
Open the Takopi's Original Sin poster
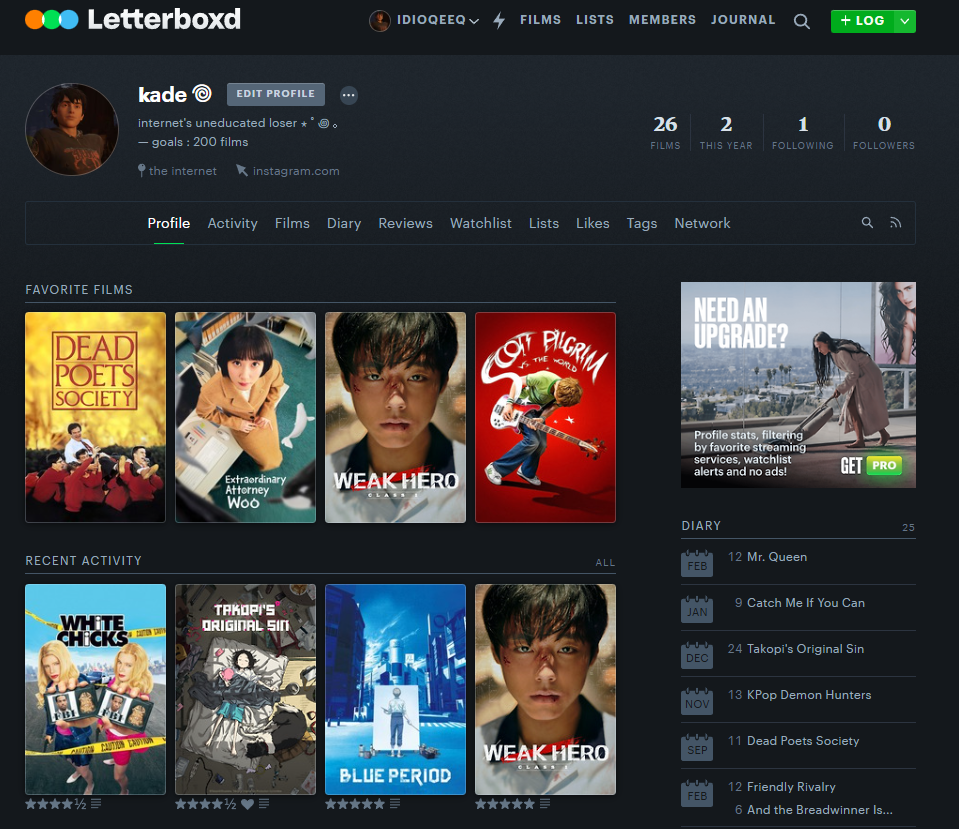pos(245,689)
